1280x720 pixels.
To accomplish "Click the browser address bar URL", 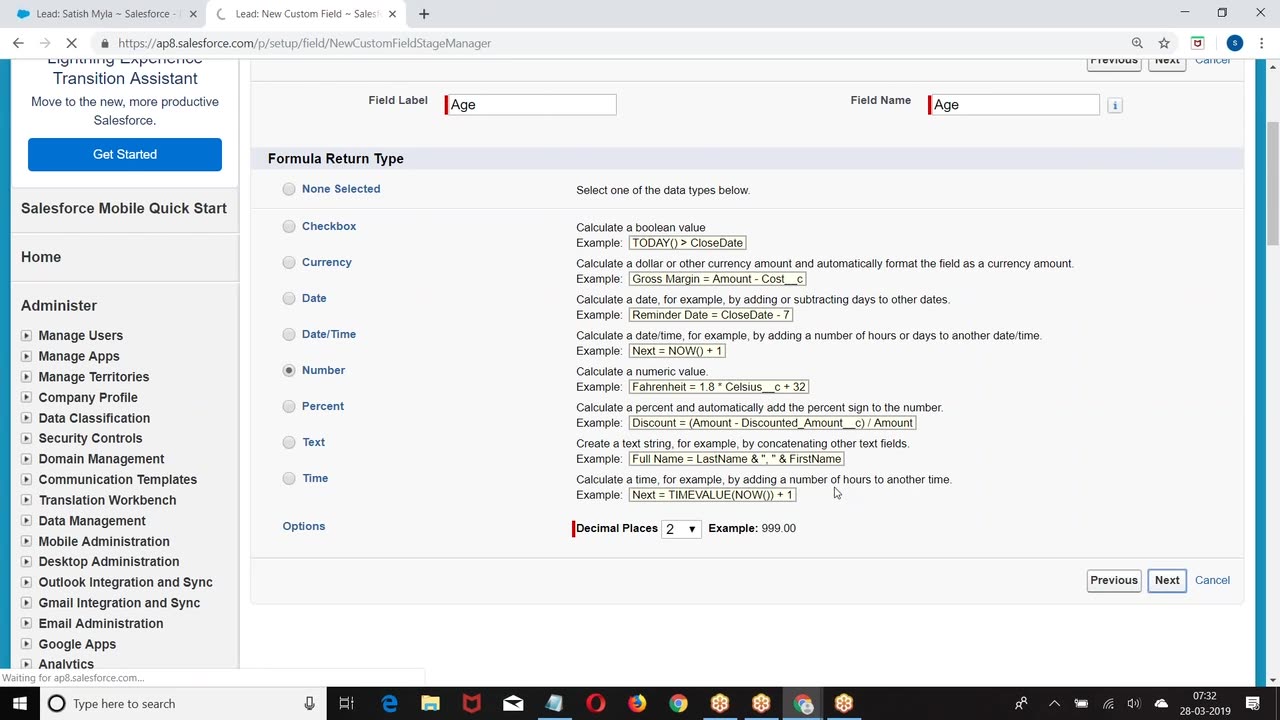I will click(304, 43).
